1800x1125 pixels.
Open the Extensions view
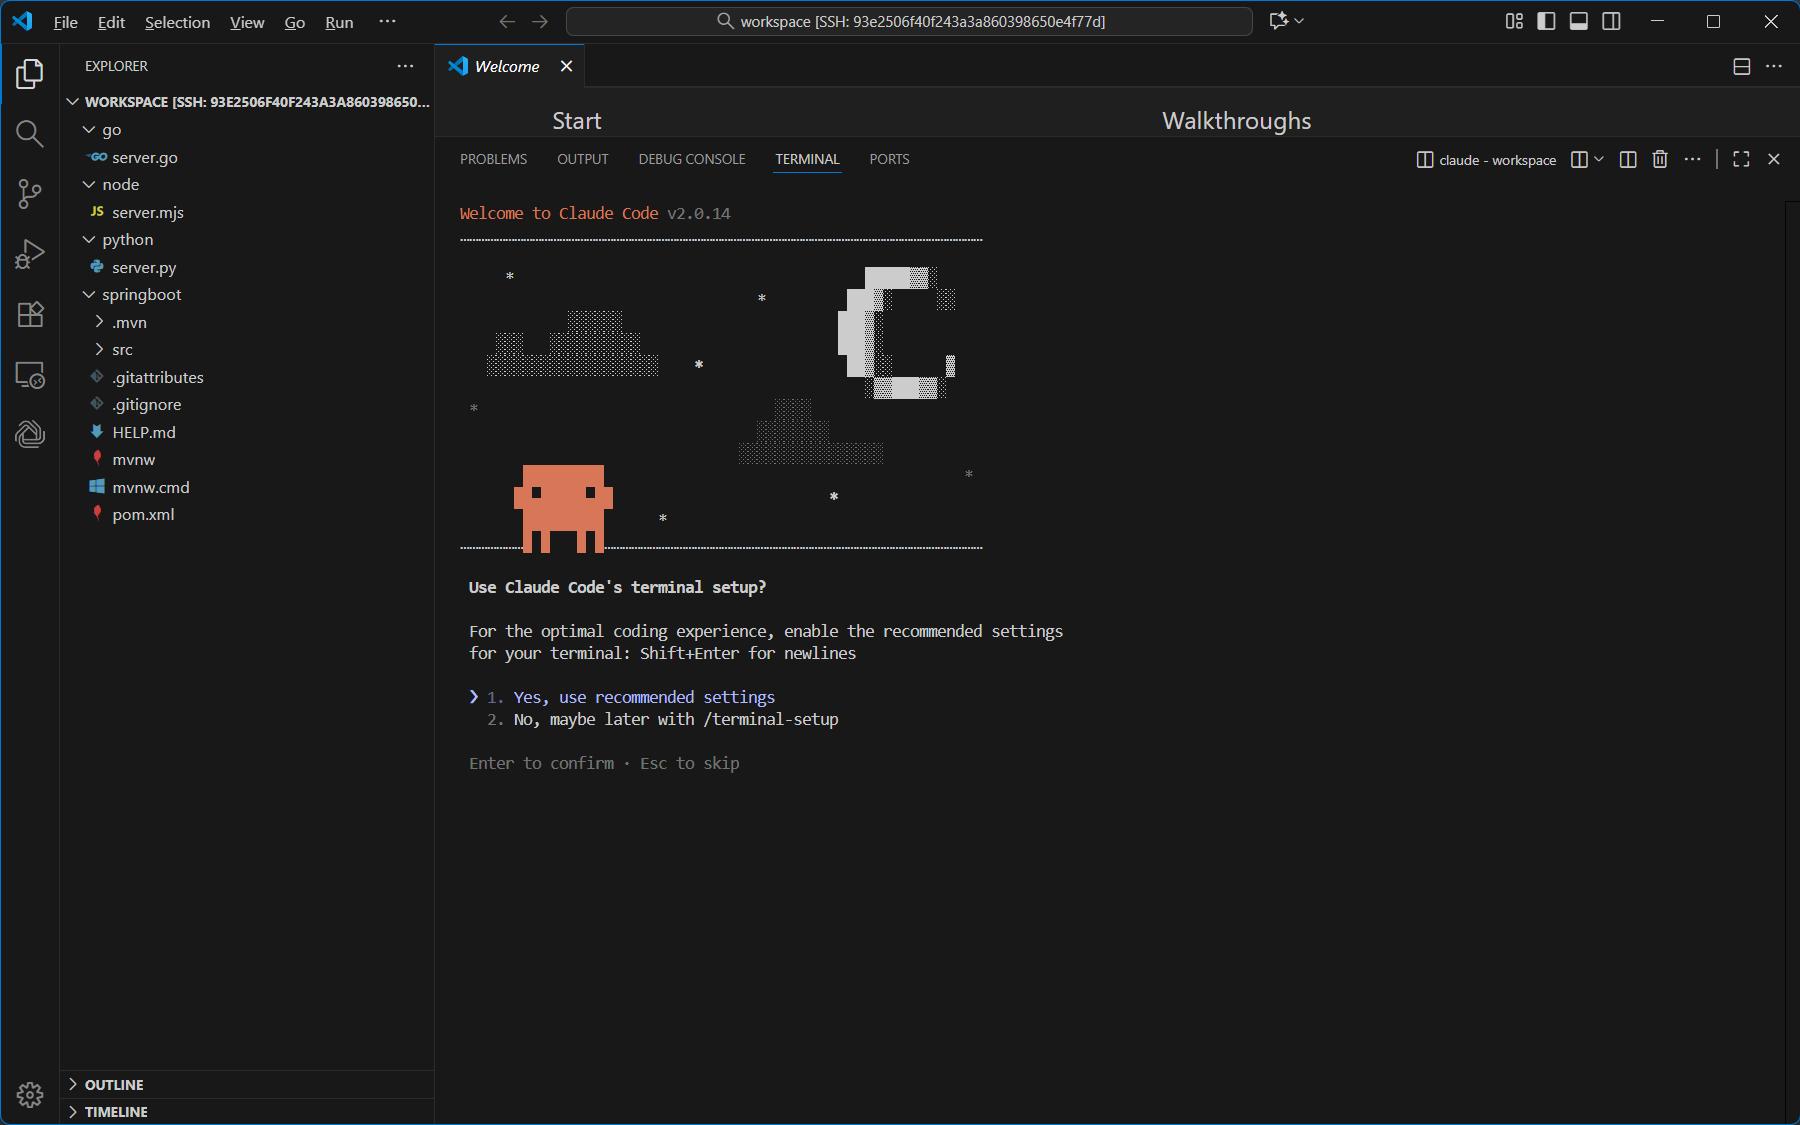(x=30, y=315)
